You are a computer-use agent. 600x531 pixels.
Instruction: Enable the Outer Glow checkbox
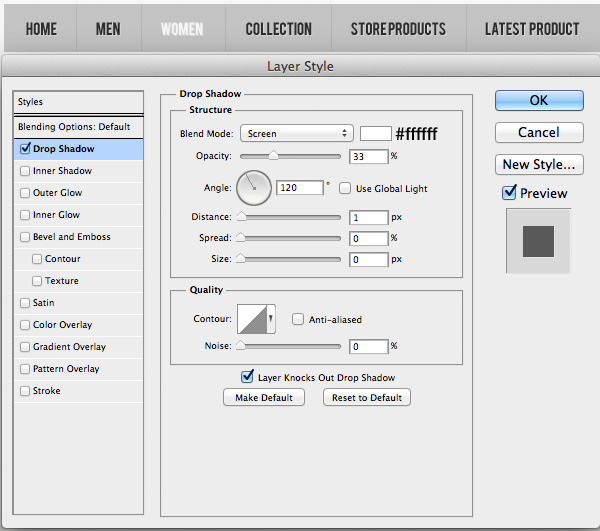point(25,193)
